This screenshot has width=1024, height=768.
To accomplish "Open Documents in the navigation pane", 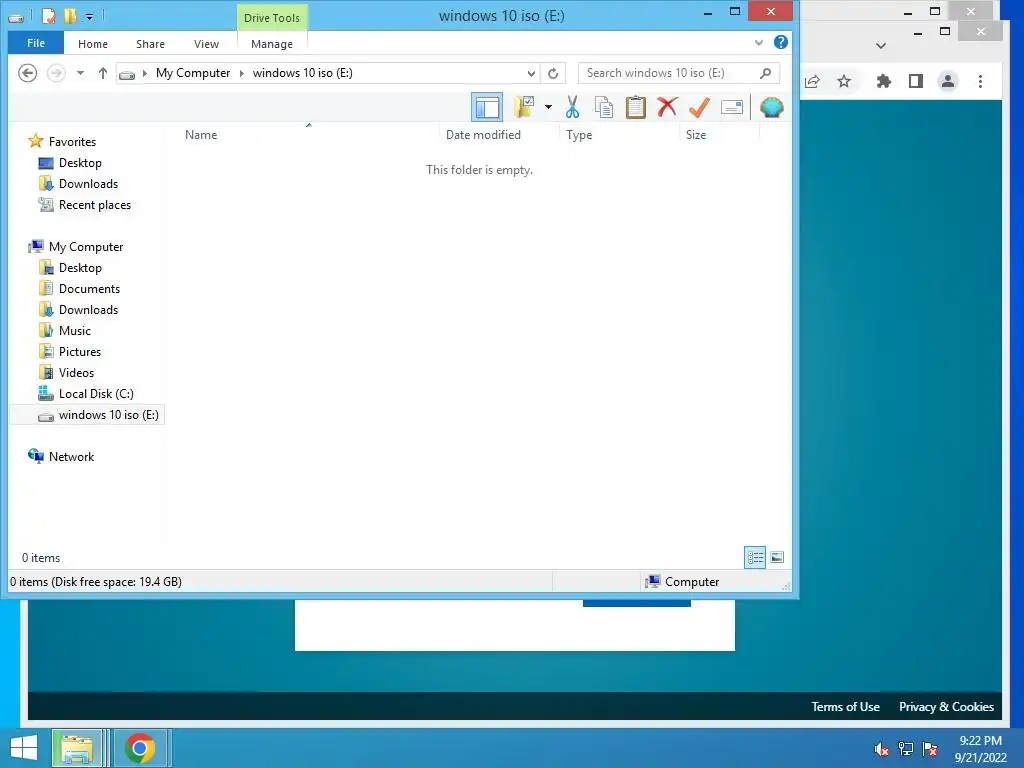I will [89, 289].
